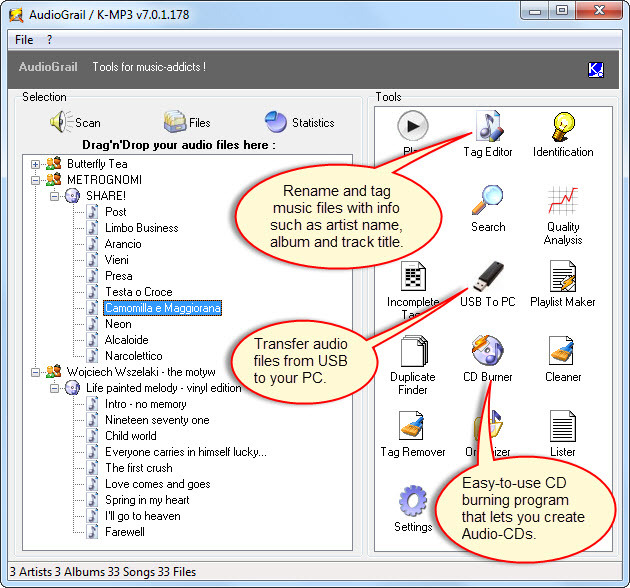Open the Tag Editor tool

tap(488, 130)
